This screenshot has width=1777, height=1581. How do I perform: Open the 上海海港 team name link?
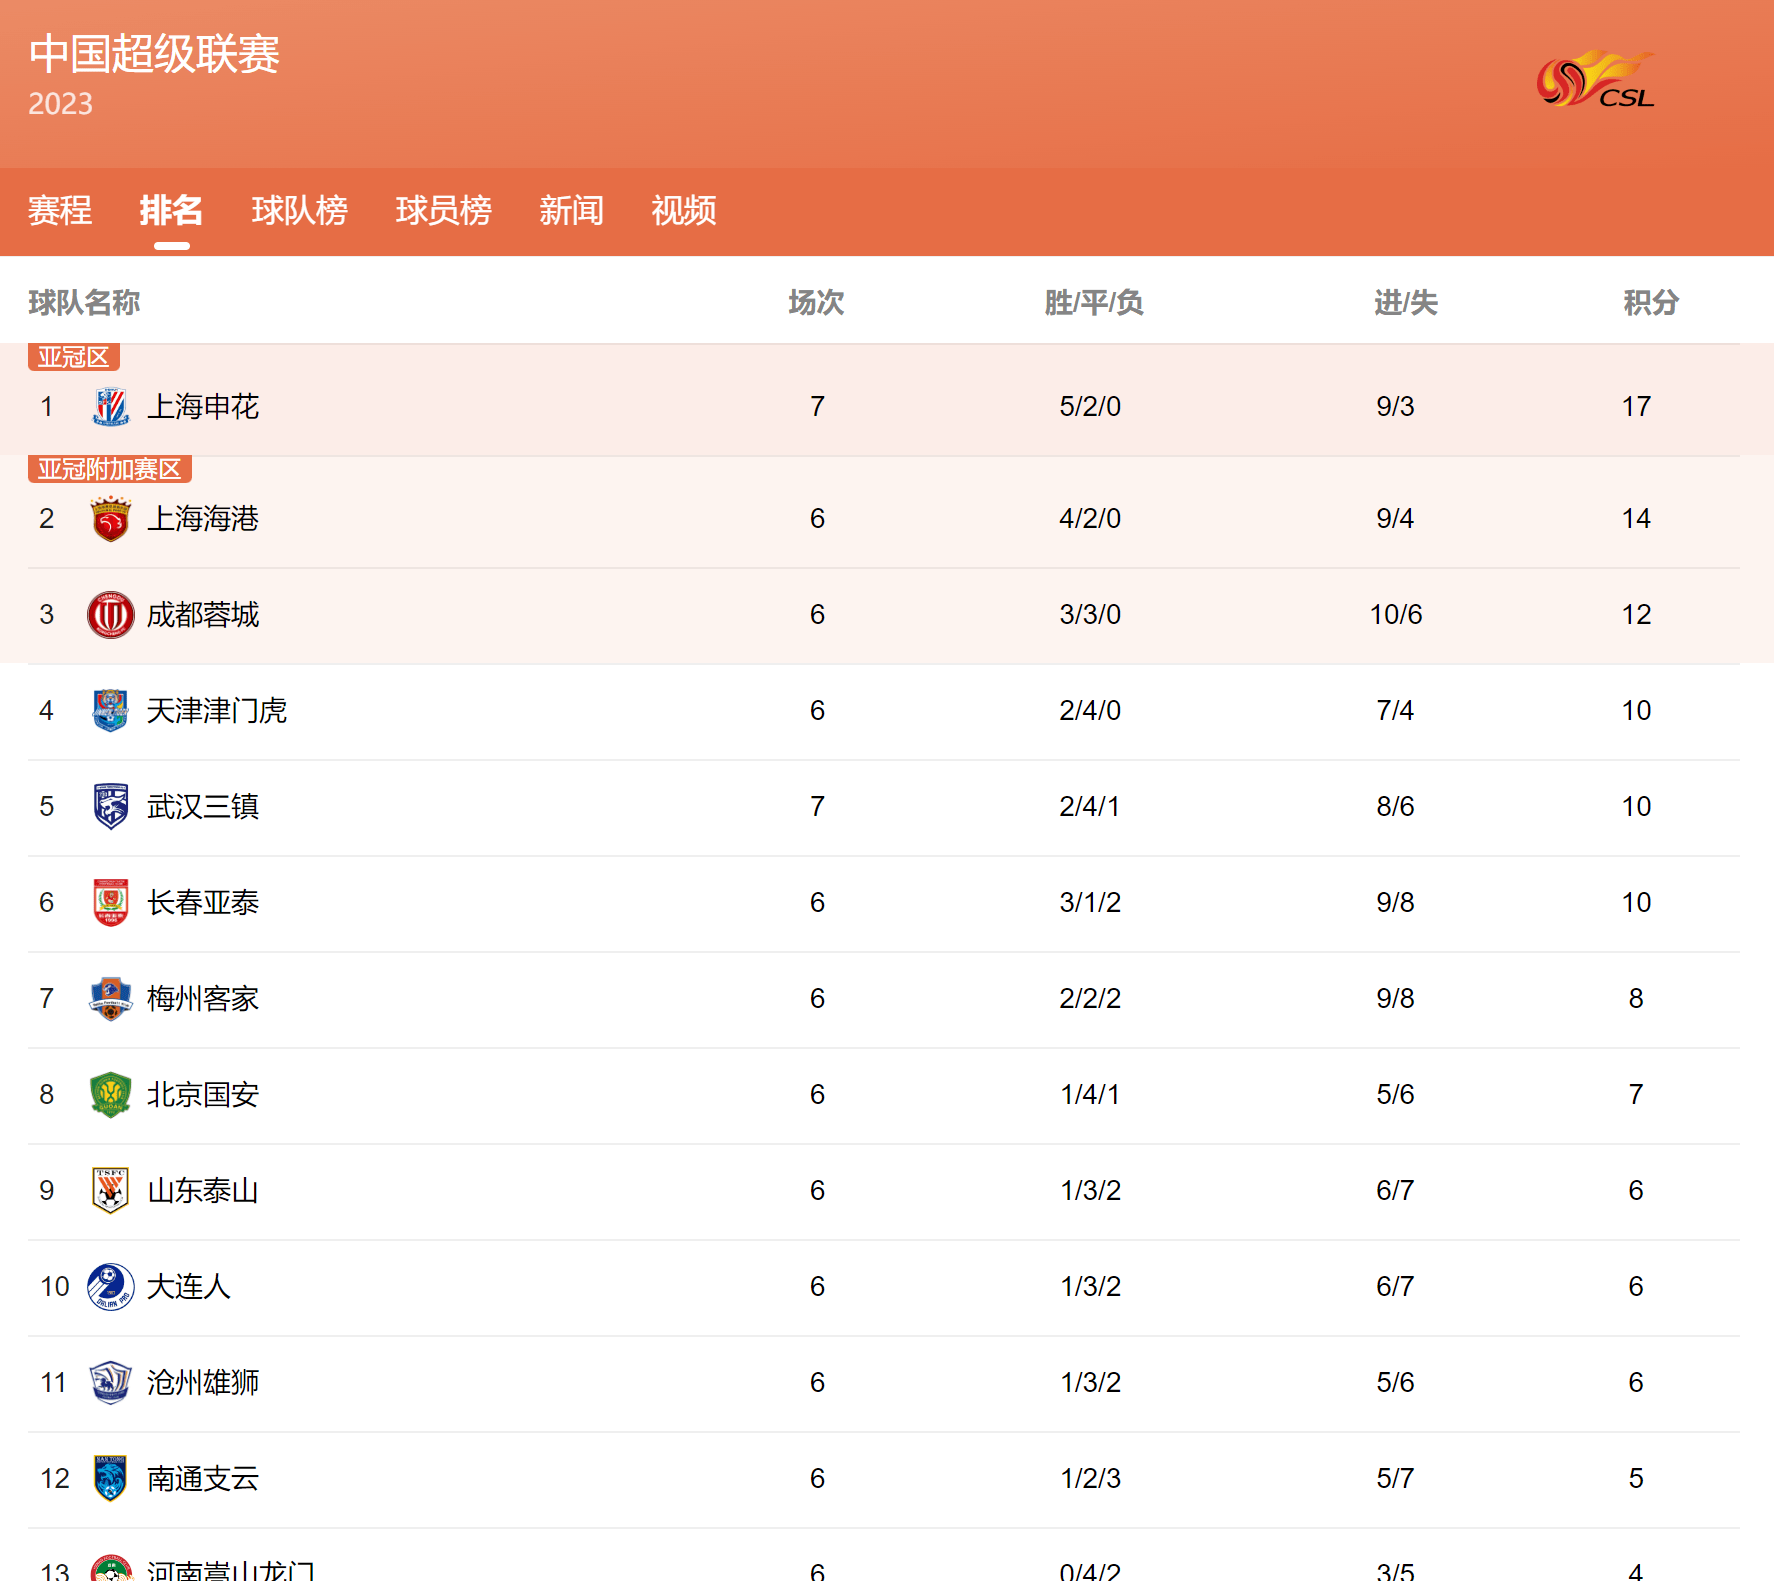click(x=203, y=519)
